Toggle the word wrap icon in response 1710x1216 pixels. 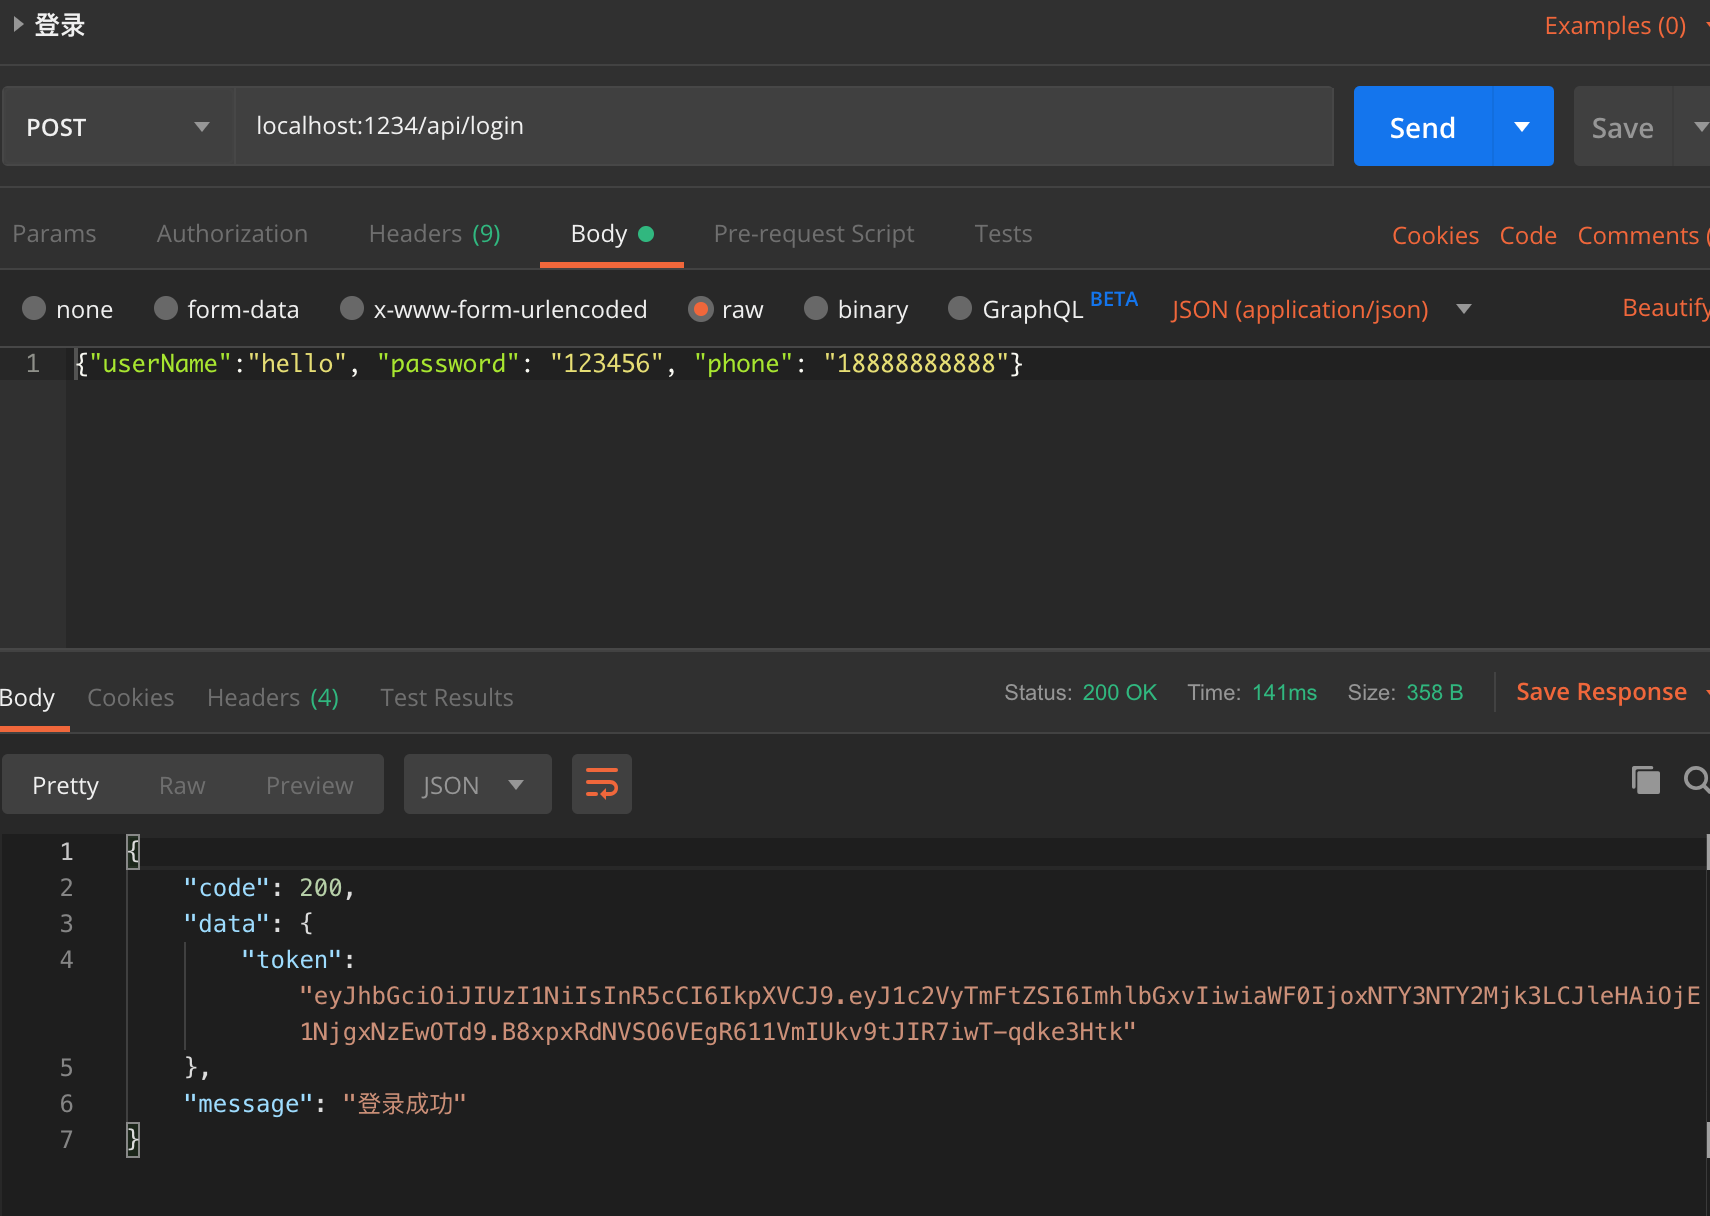(x=601, y=784)
